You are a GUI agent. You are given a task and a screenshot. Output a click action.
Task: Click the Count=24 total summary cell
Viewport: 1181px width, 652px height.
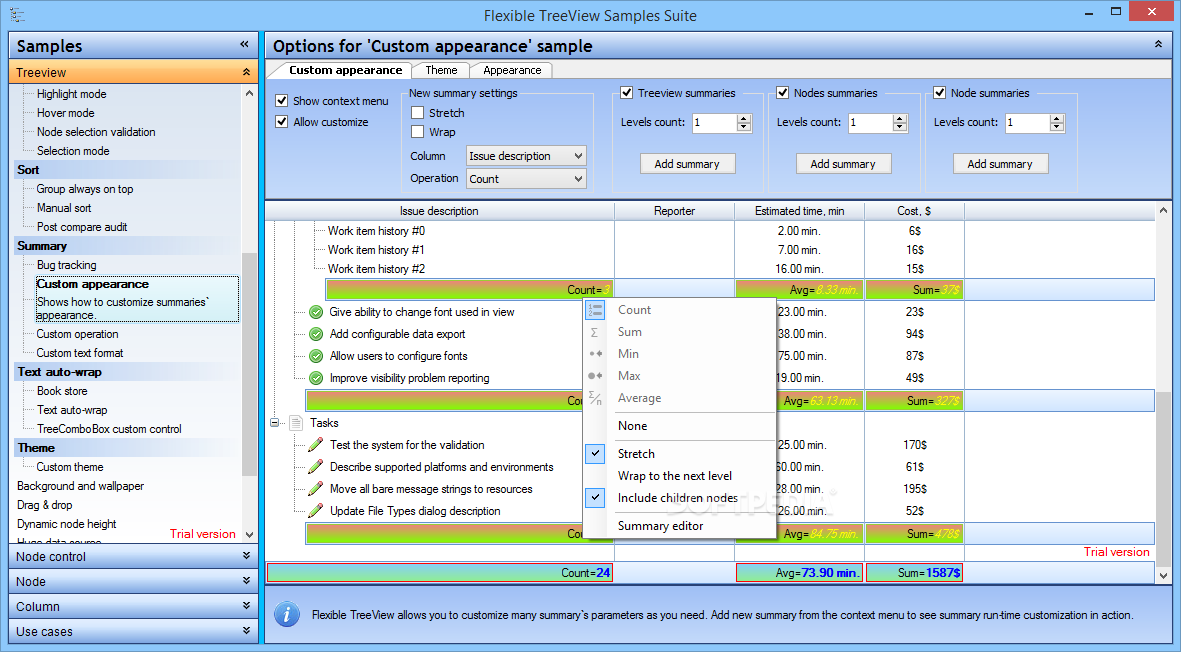pos(440,573)
